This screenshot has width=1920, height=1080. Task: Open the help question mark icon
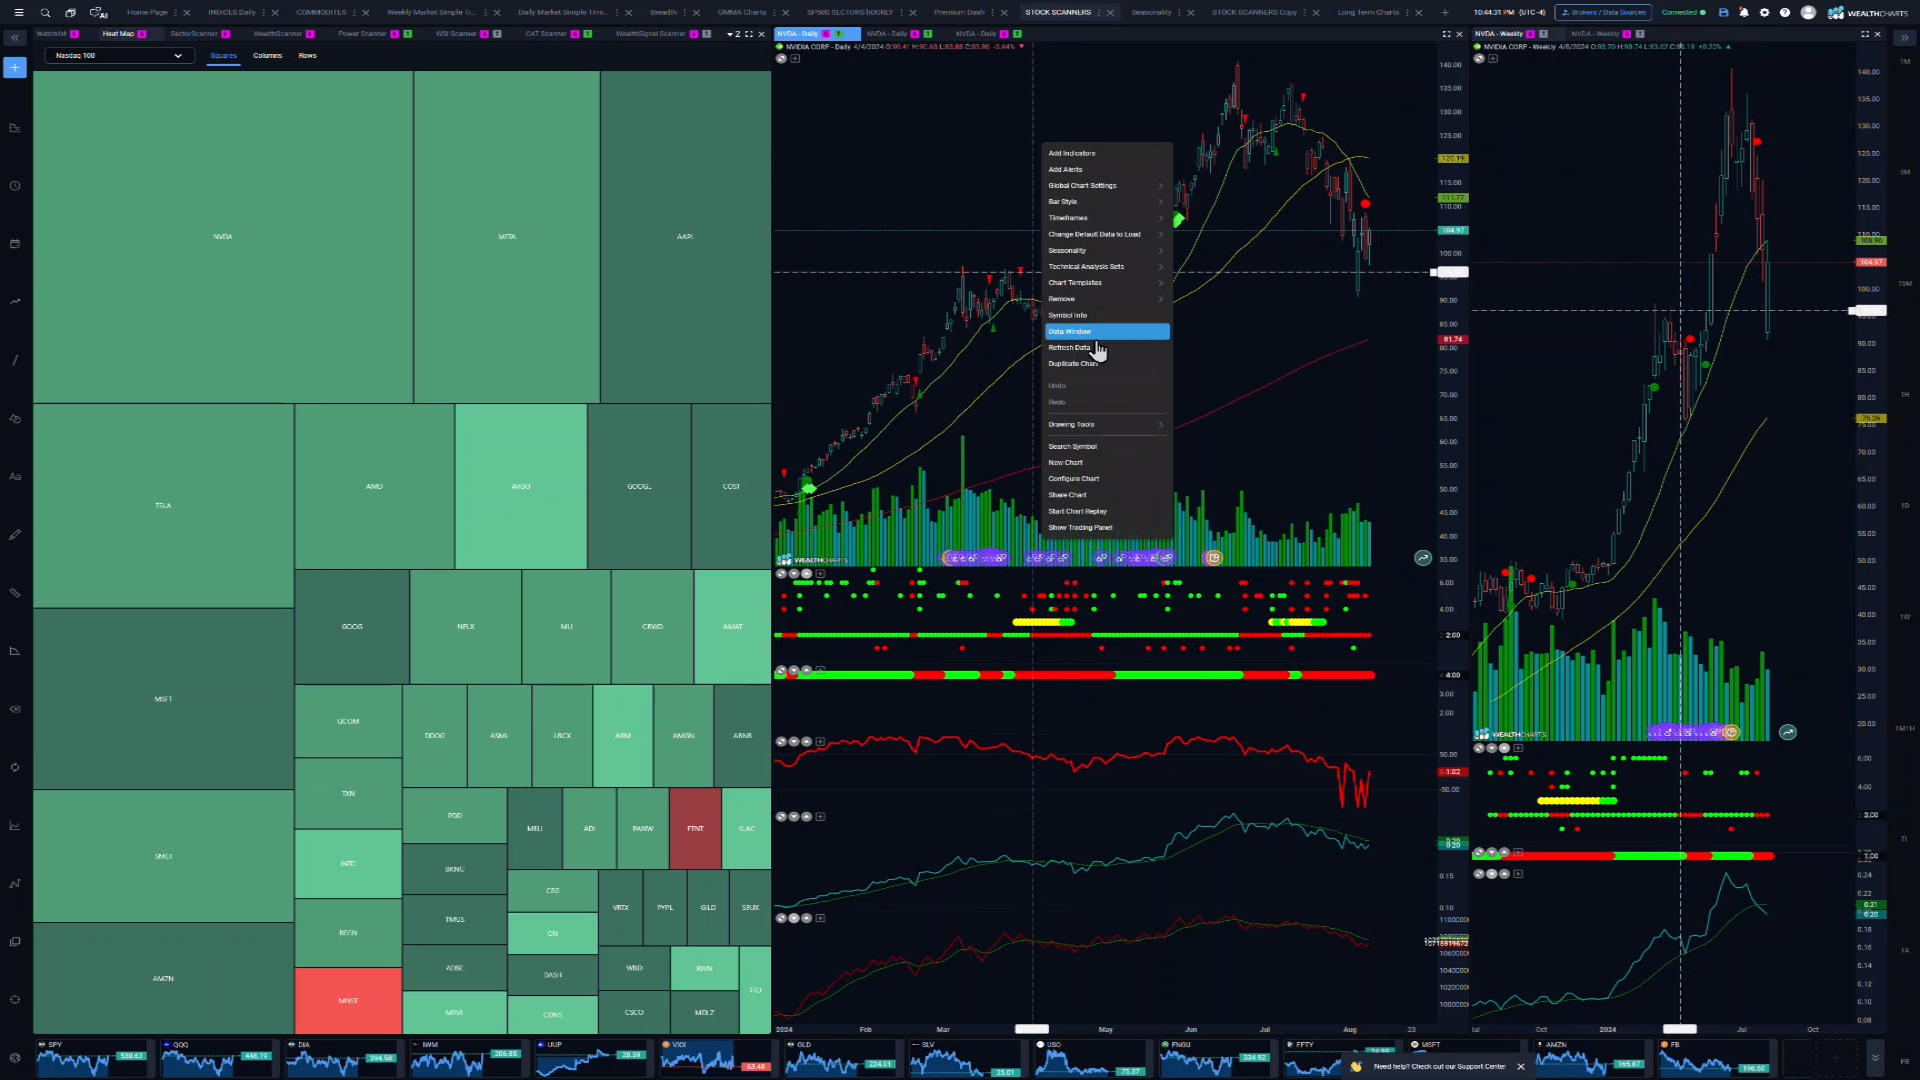pos(1785,12)
